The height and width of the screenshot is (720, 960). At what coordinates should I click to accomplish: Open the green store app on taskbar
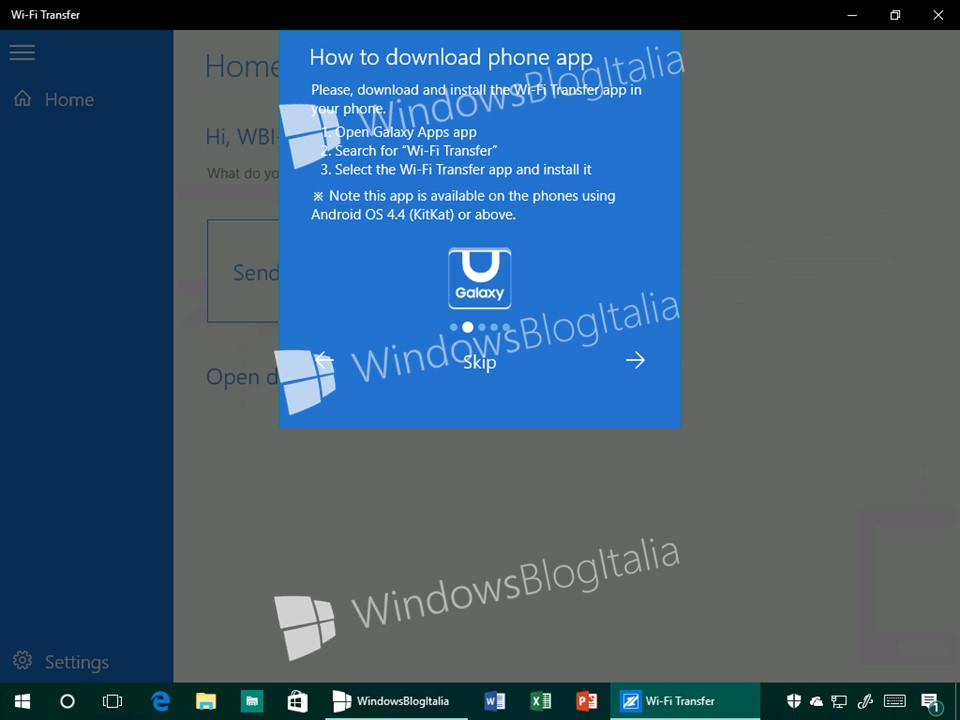click(252, 701)
